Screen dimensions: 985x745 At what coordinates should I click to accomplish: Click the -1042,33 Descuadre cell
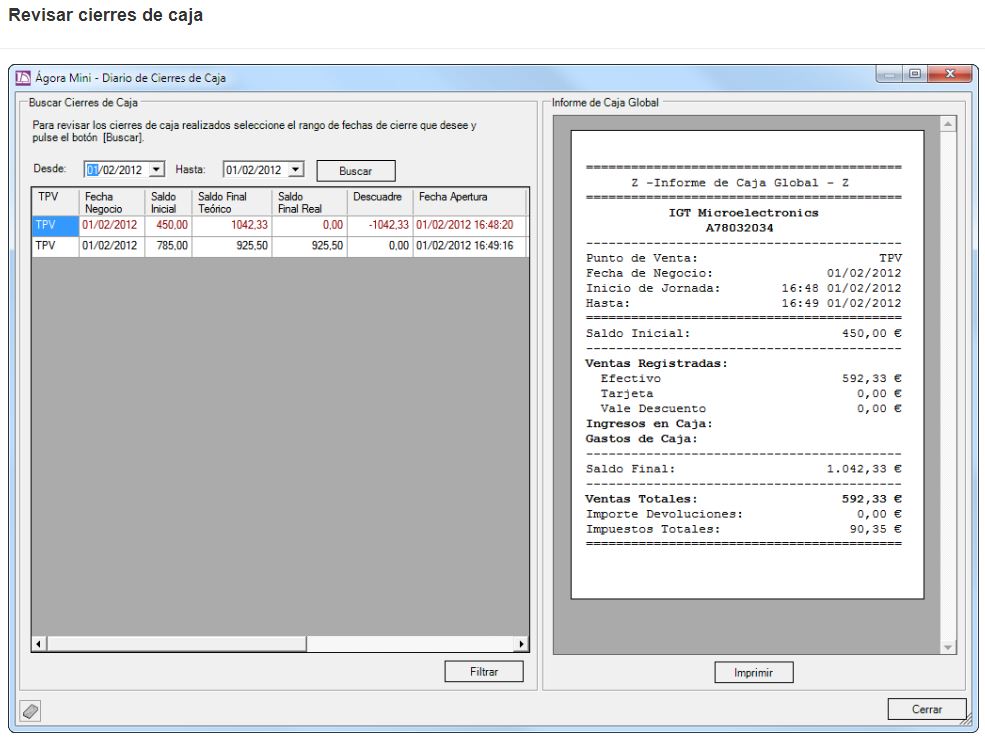pyautogui.click(x=380, y=226)
